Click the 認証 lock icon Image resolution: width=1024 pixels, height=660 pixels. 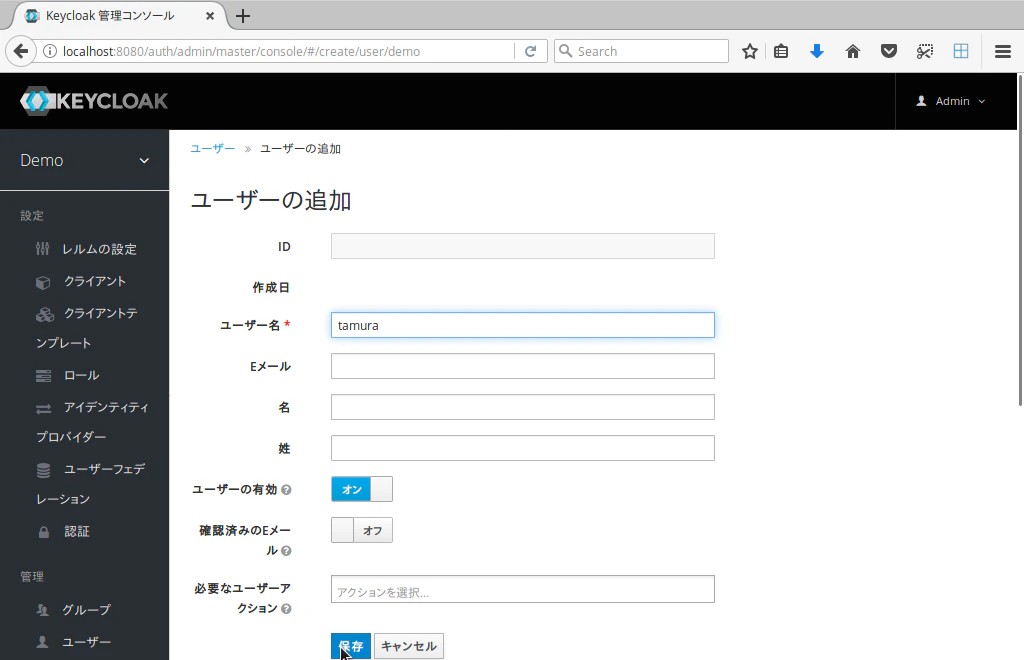(x=43, y=532)
